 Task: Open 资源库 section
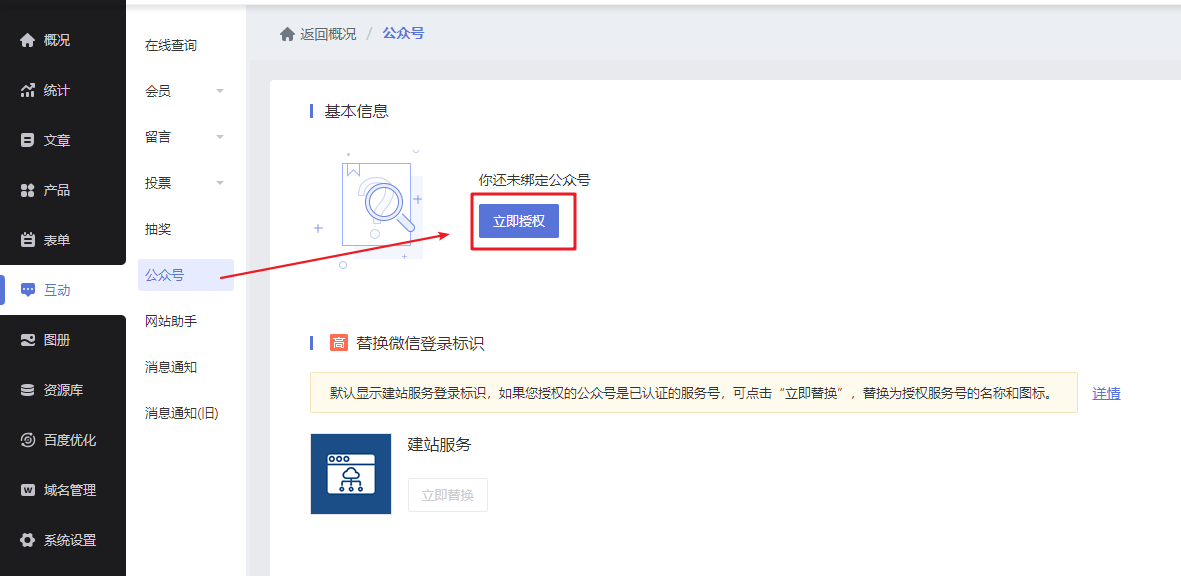pyautogui.click(x=63, y=390)
